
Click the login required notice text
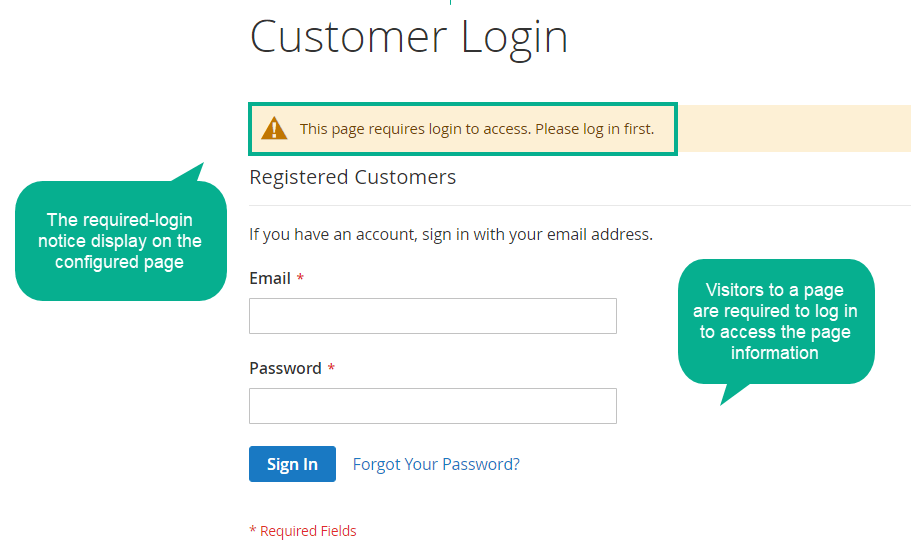[x=477, y=129]
